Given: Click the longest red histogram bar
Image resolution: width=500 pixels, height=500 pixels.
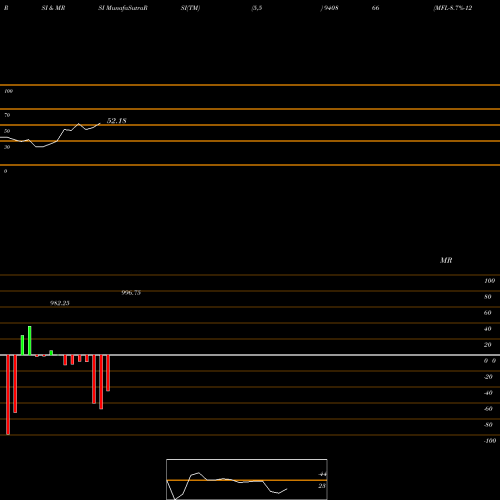Looking at the screenshot, I should click(x=8, y=395).
